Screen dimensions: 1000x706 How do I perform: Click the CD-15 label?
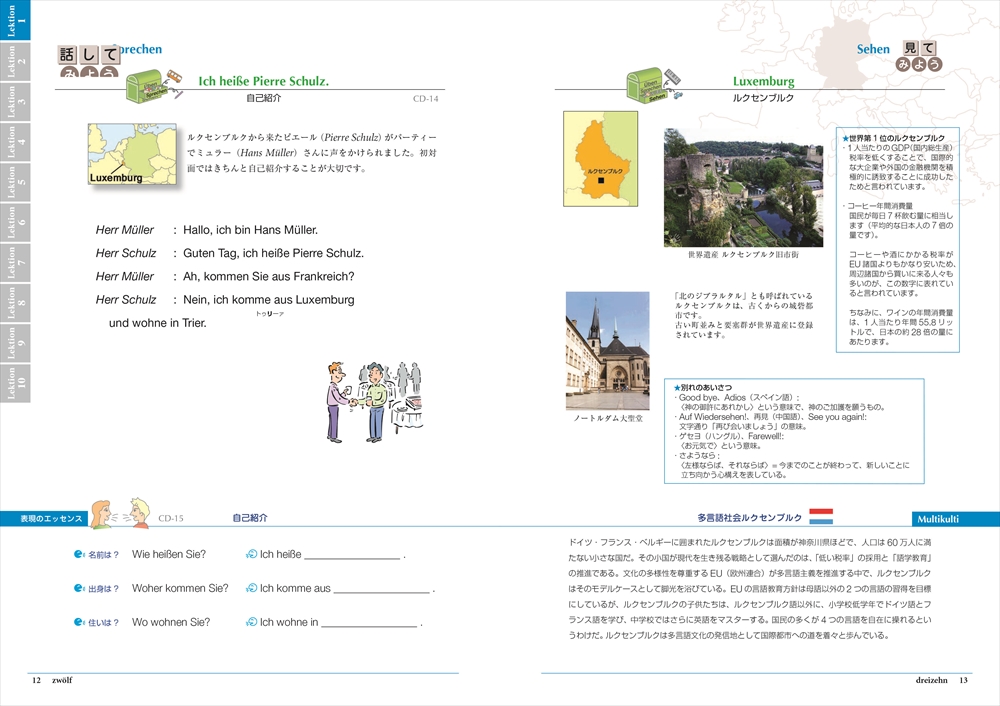coord(171,518)
